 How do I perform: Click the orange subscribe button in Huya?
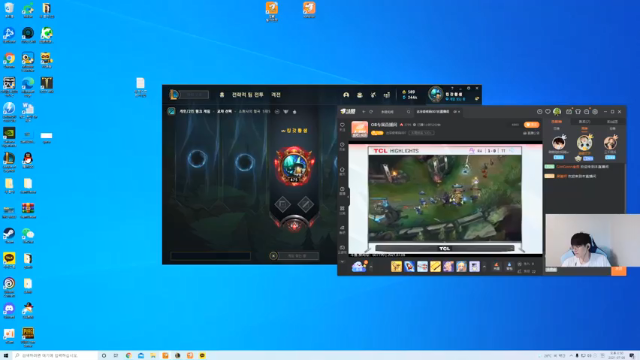(531, 124)
